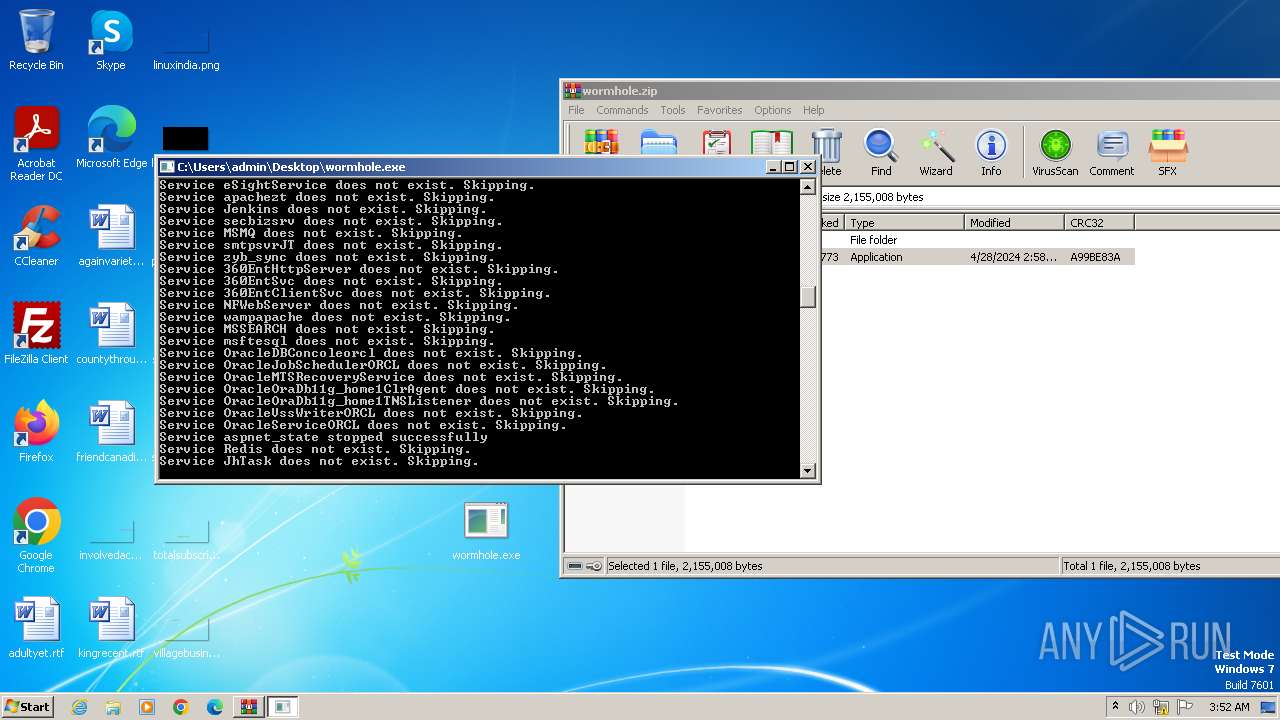Click WinRAR Delete toolbar icon
This screenshot has width=1280, height=720.
(x=828, y=153)
